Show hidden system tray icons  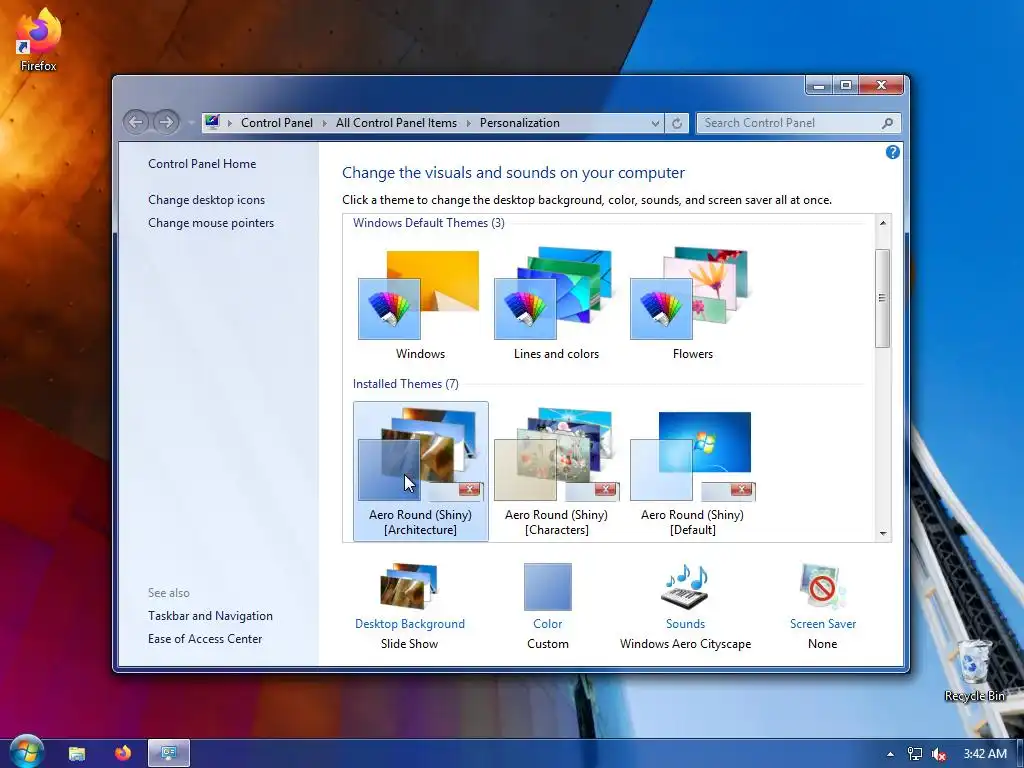pos(890,754)
